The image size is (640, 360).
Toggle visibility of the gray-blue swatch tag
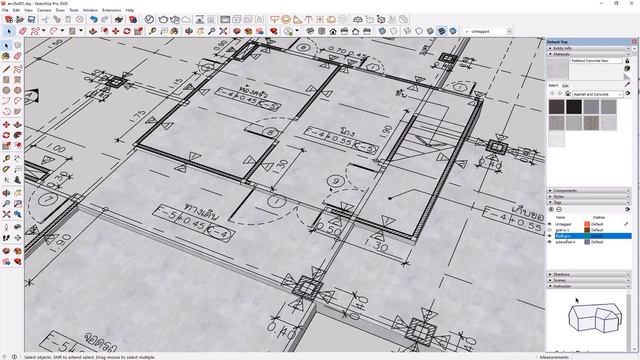[x=550, y=242]
